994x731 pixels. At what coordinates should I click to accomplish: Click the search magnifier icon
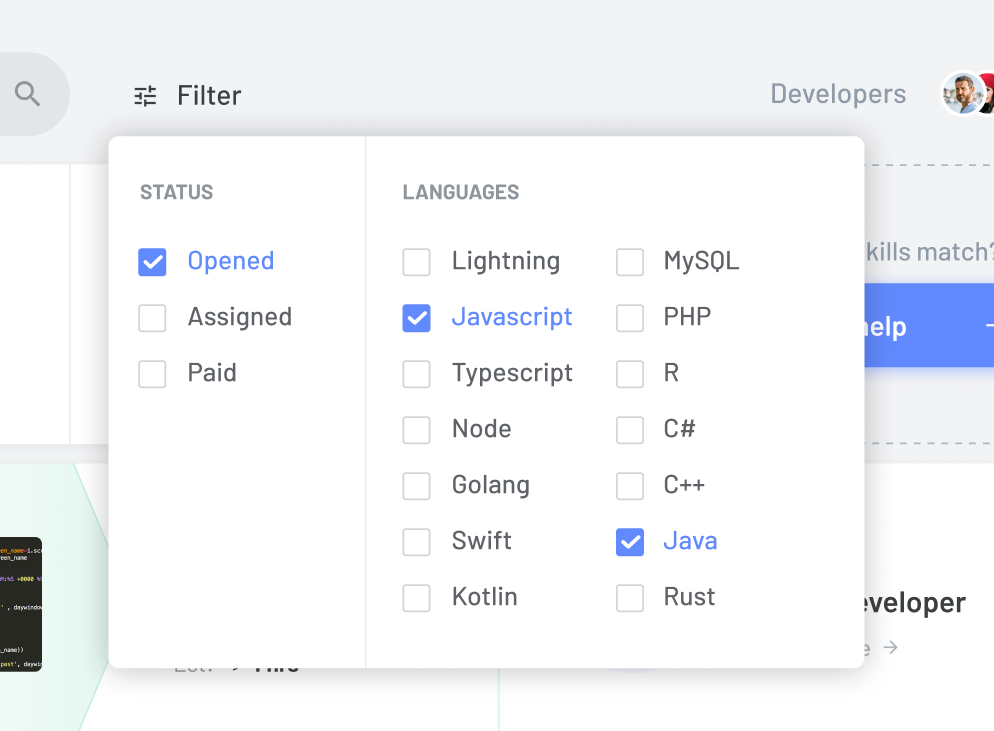tap(28, 93)
